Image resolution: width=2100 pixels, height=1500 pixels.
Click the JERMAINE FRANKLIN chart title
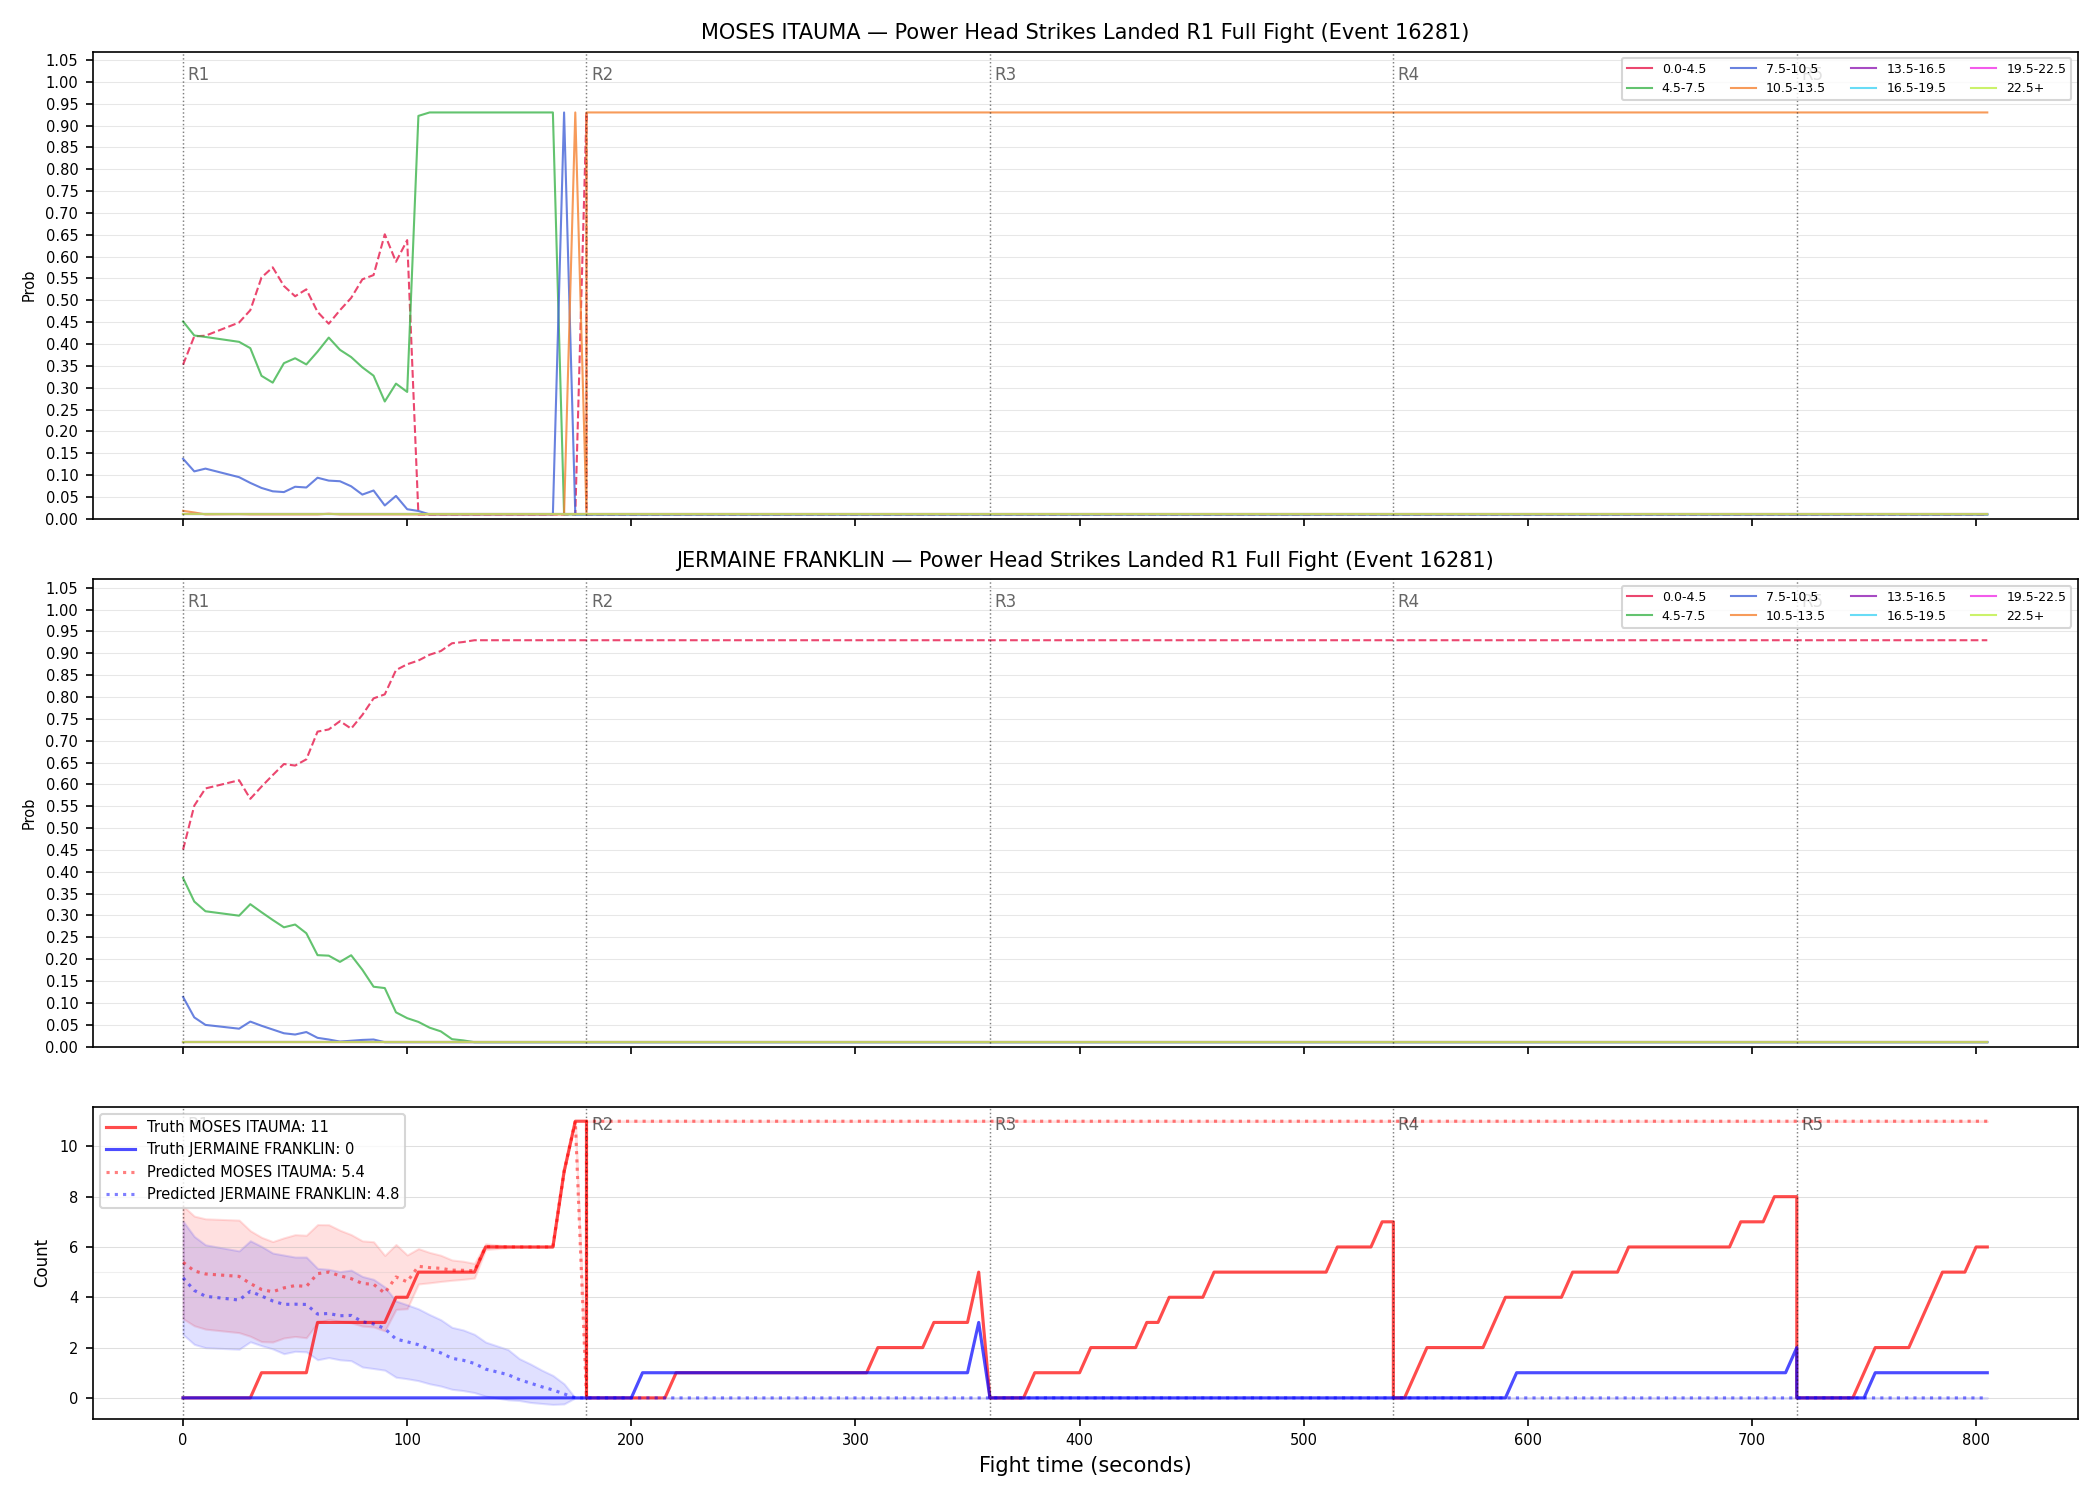pos(1085,560)
